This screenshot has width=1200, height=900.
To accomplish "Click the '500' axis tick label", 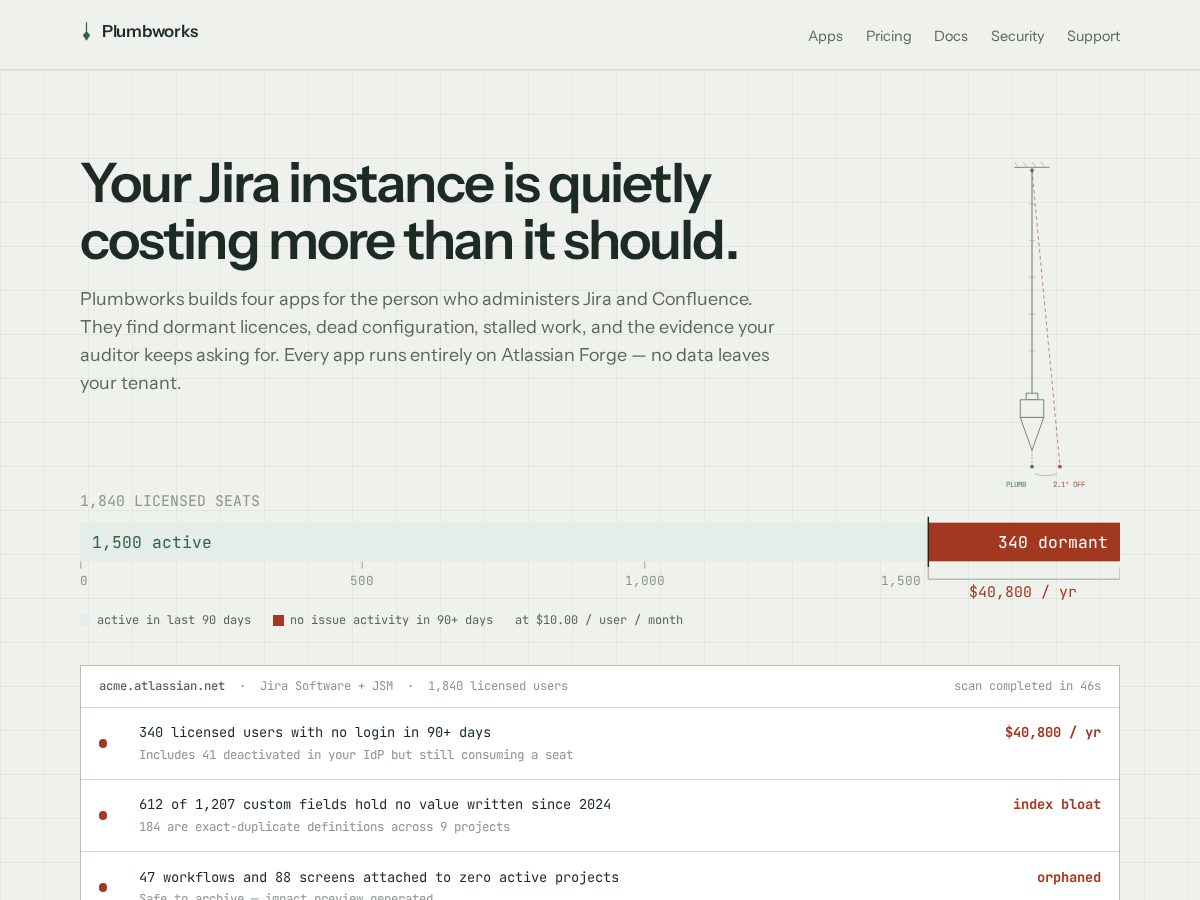I will (x=362, y=581).
